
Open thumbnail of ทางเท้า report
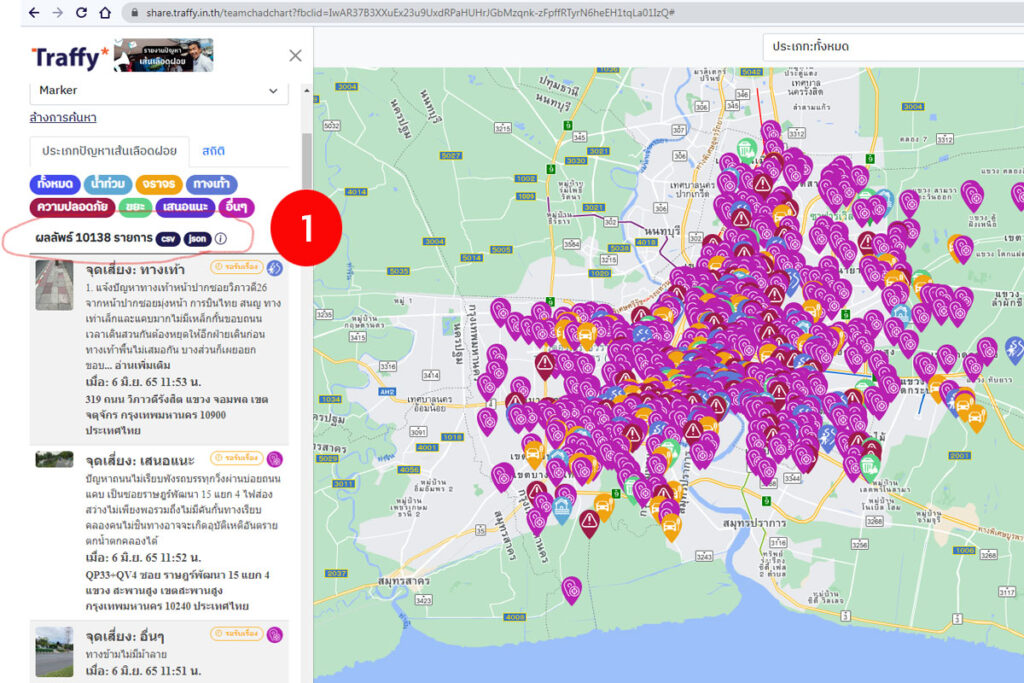click(x=54, y=285)
